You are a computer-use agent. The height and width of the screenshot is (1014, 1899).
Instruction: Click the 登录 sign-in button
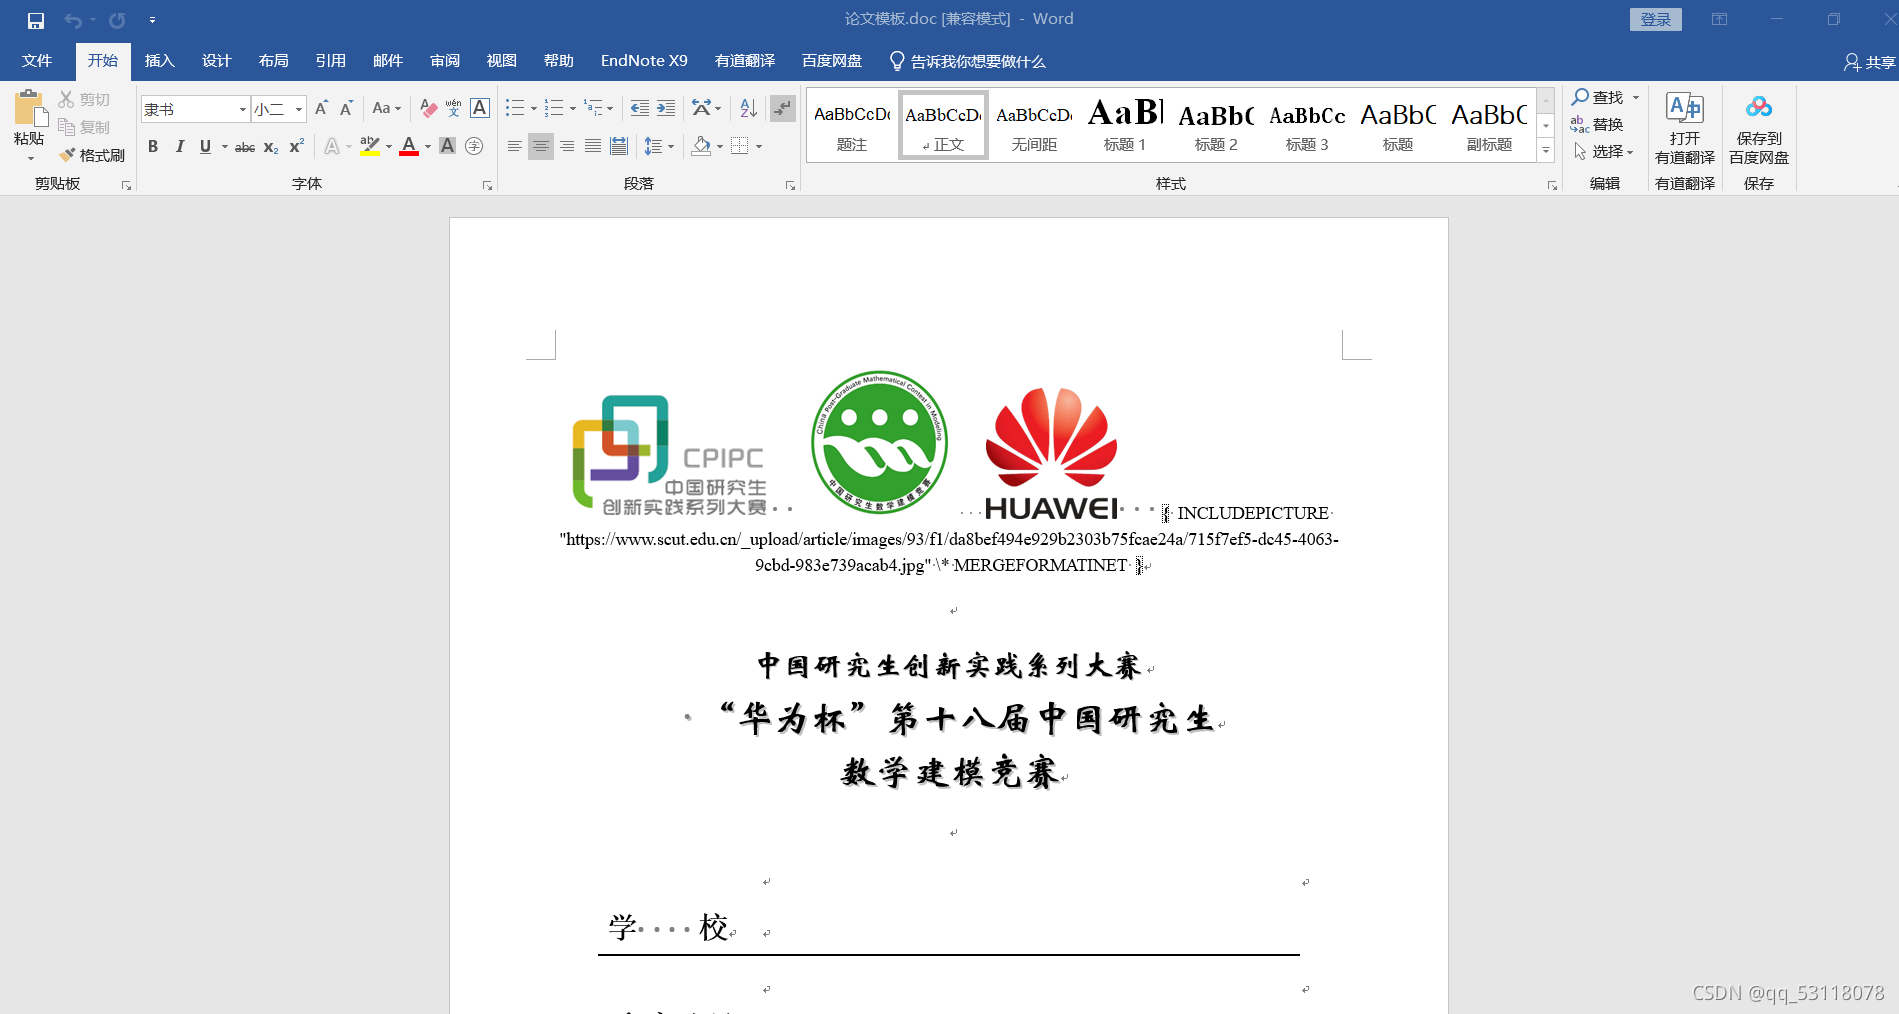pyautogui.click(x=1656, y=20)
